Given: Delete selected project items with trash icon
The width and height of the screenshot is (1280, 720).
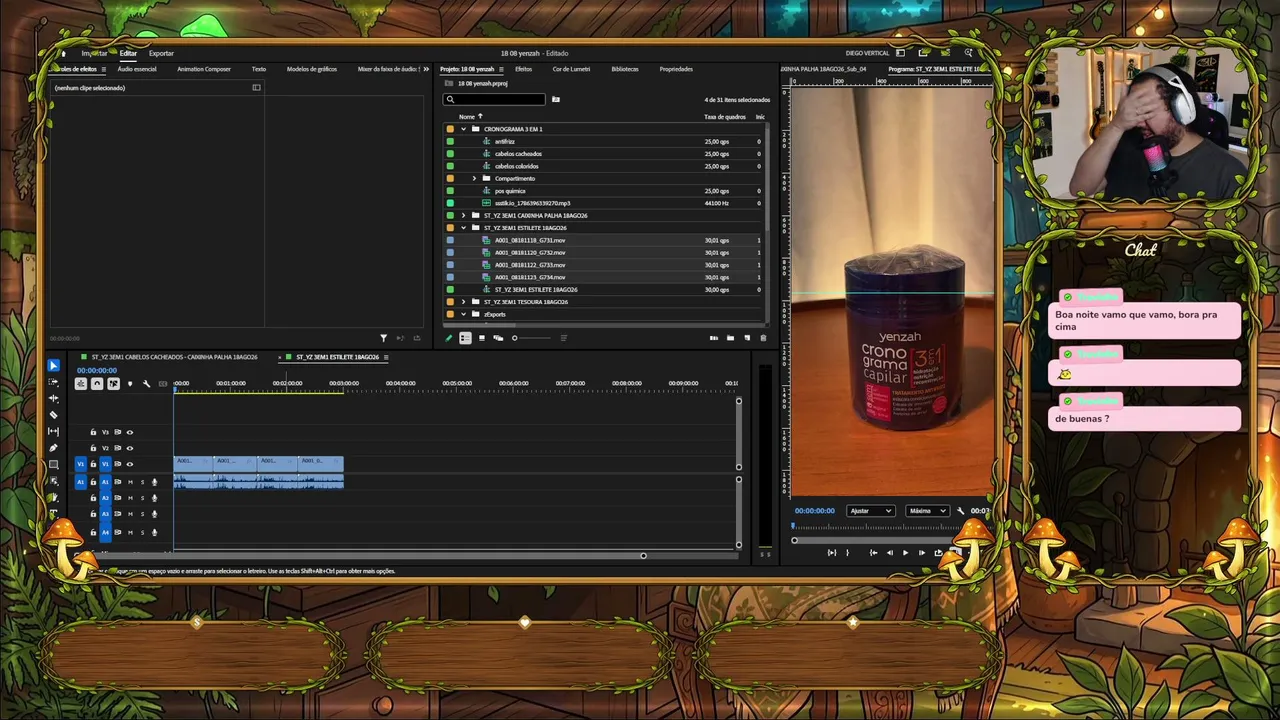Looking at the screenshot, I should click(763, 338).
